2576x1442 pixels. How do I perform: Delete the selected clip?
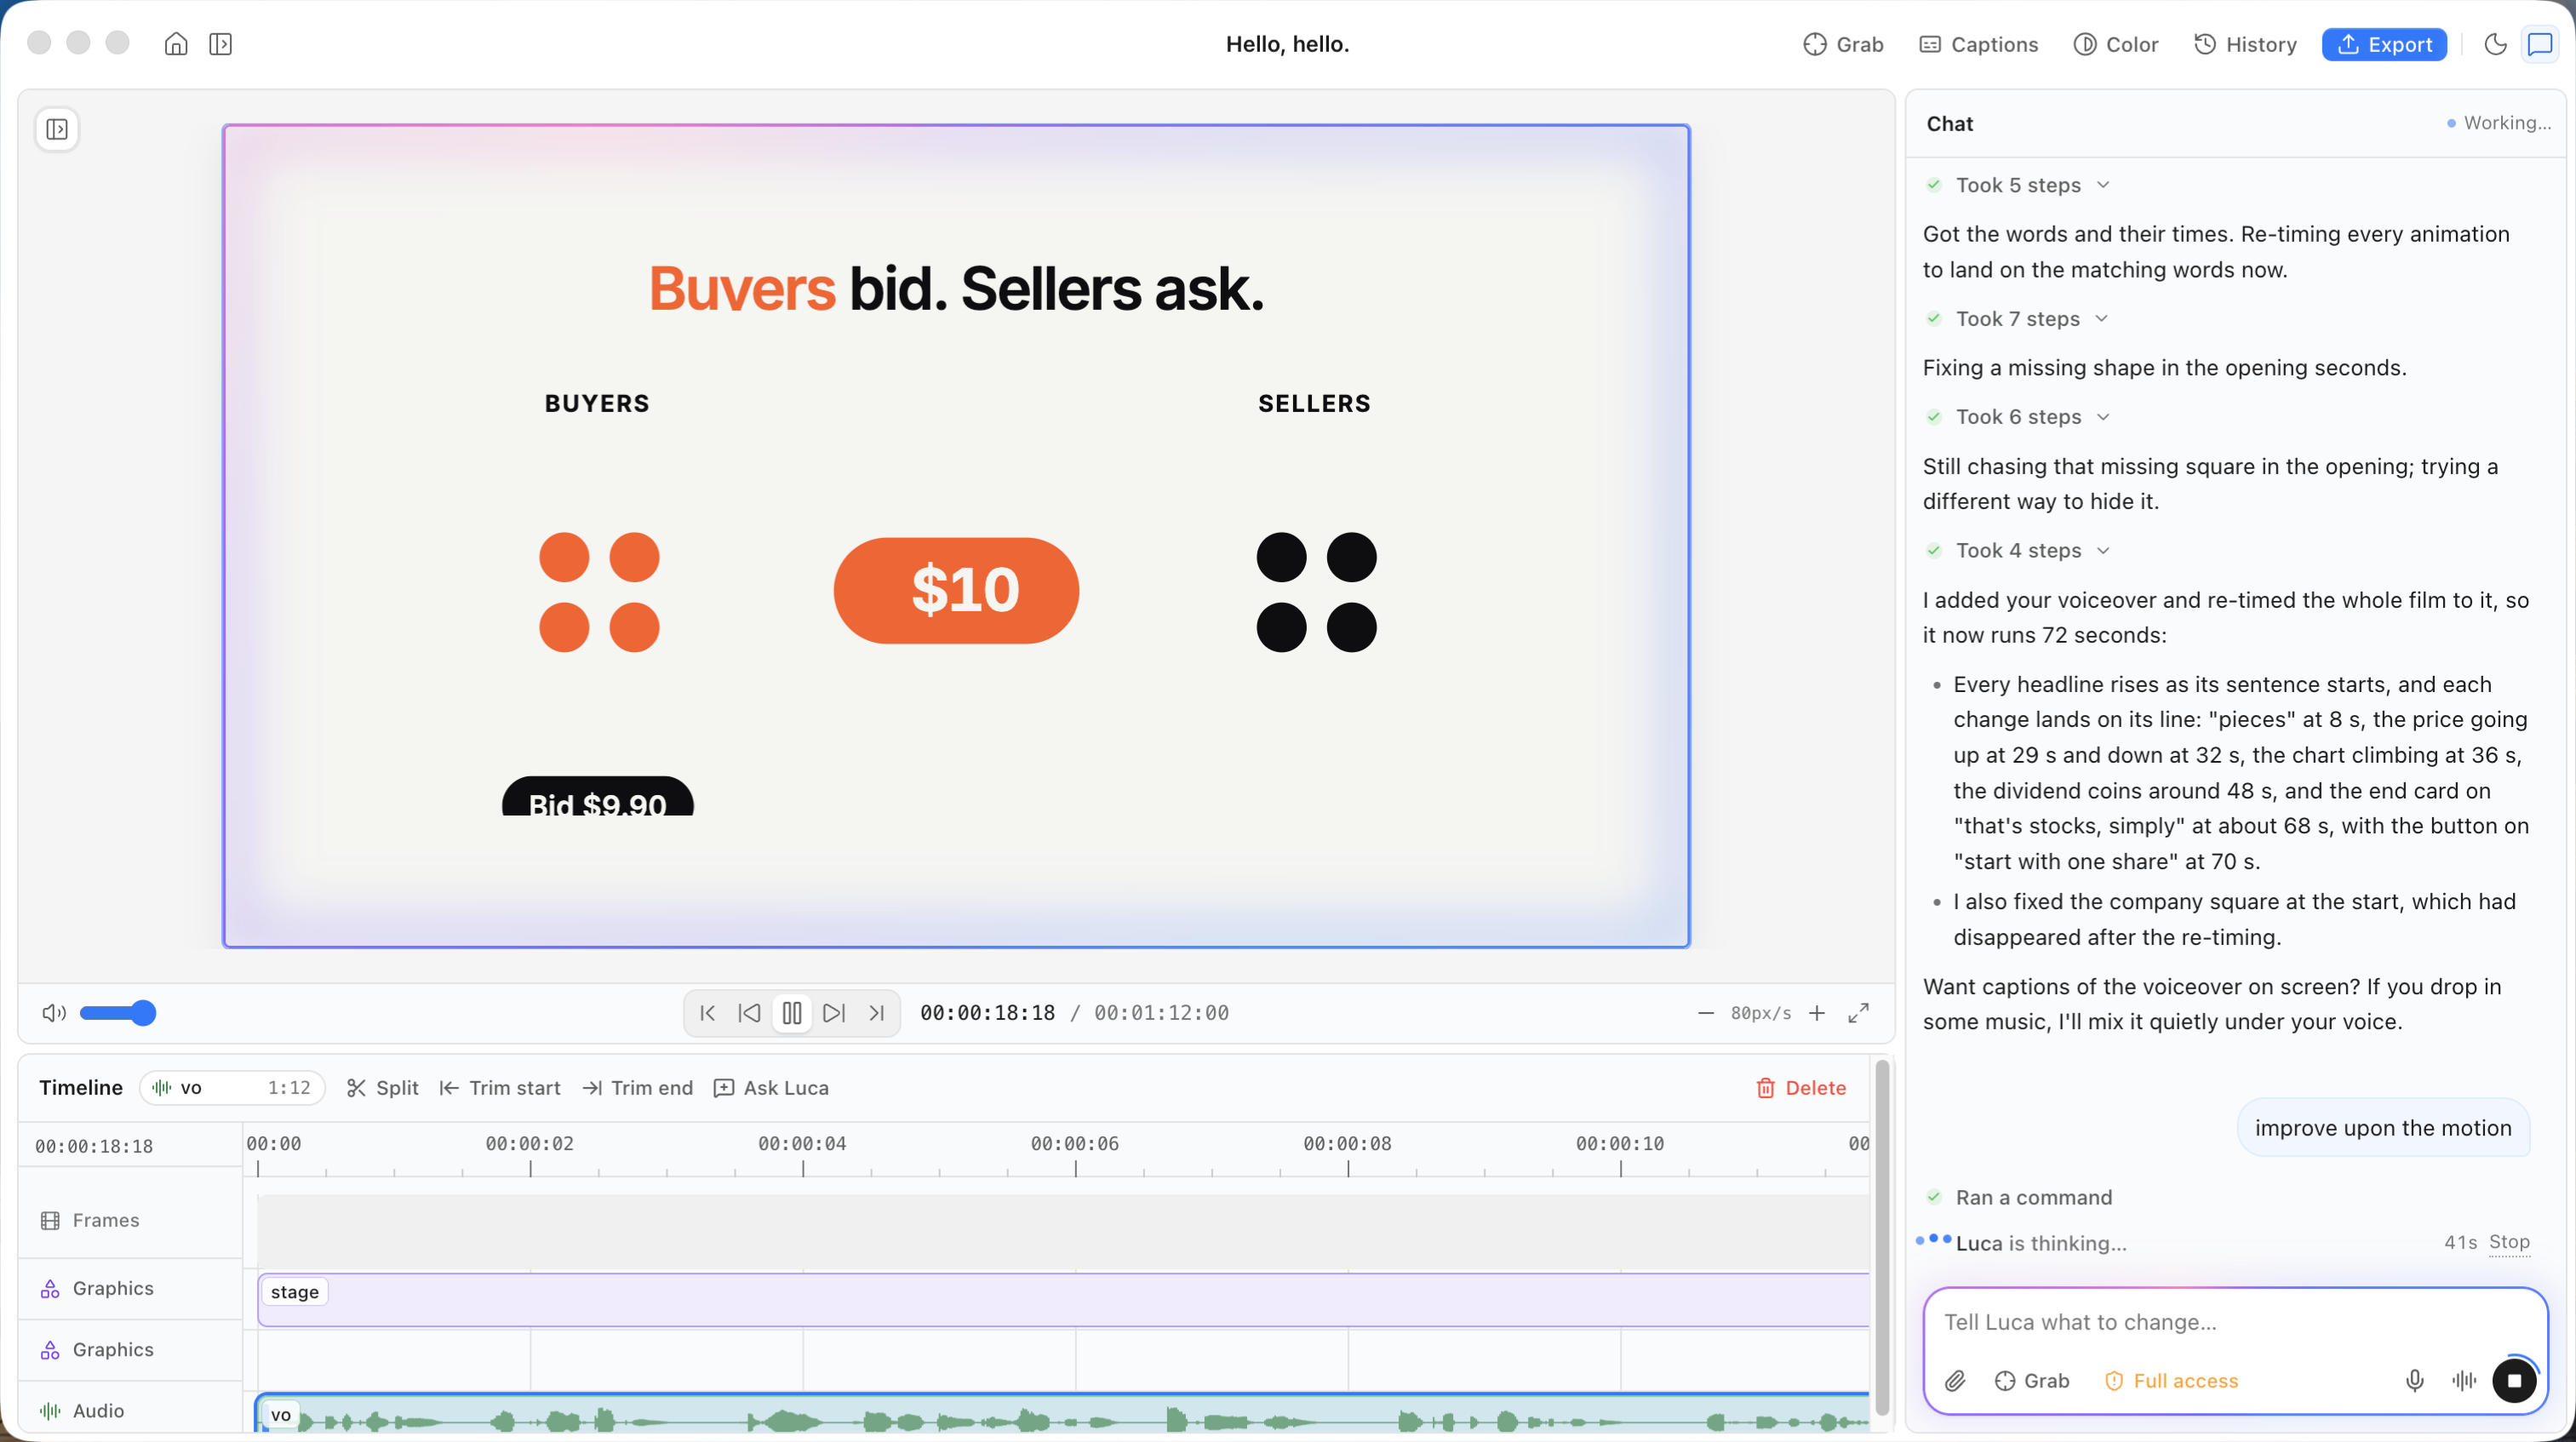coord(1801,1088)
